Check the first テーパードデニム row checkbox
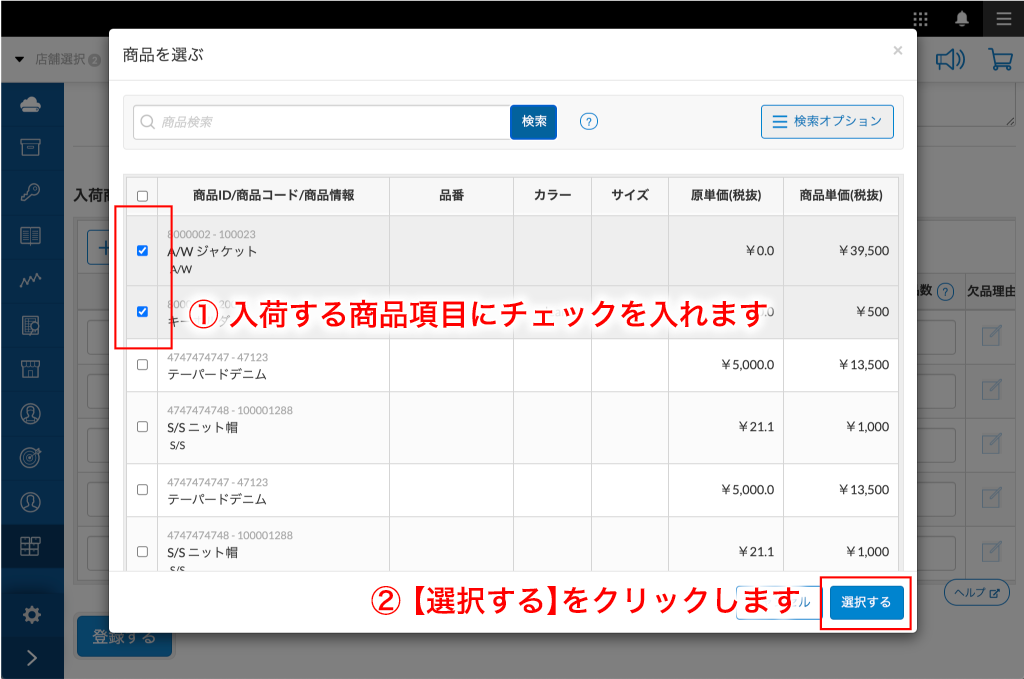 [x=142, y=365]
